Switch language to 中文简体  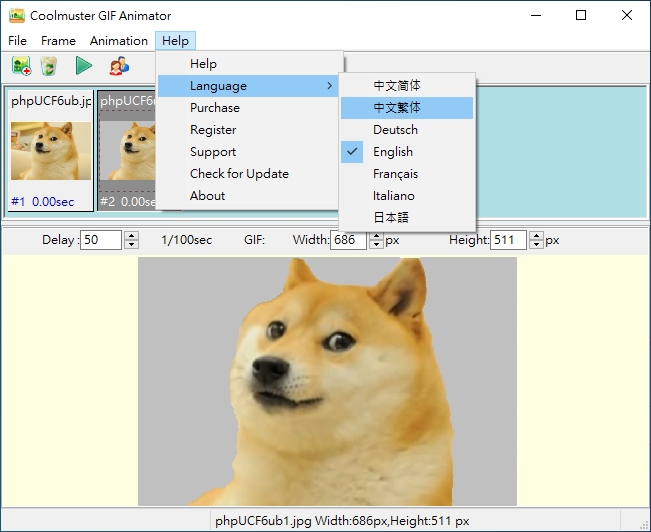pyautogui.click(x=407, y=86)
